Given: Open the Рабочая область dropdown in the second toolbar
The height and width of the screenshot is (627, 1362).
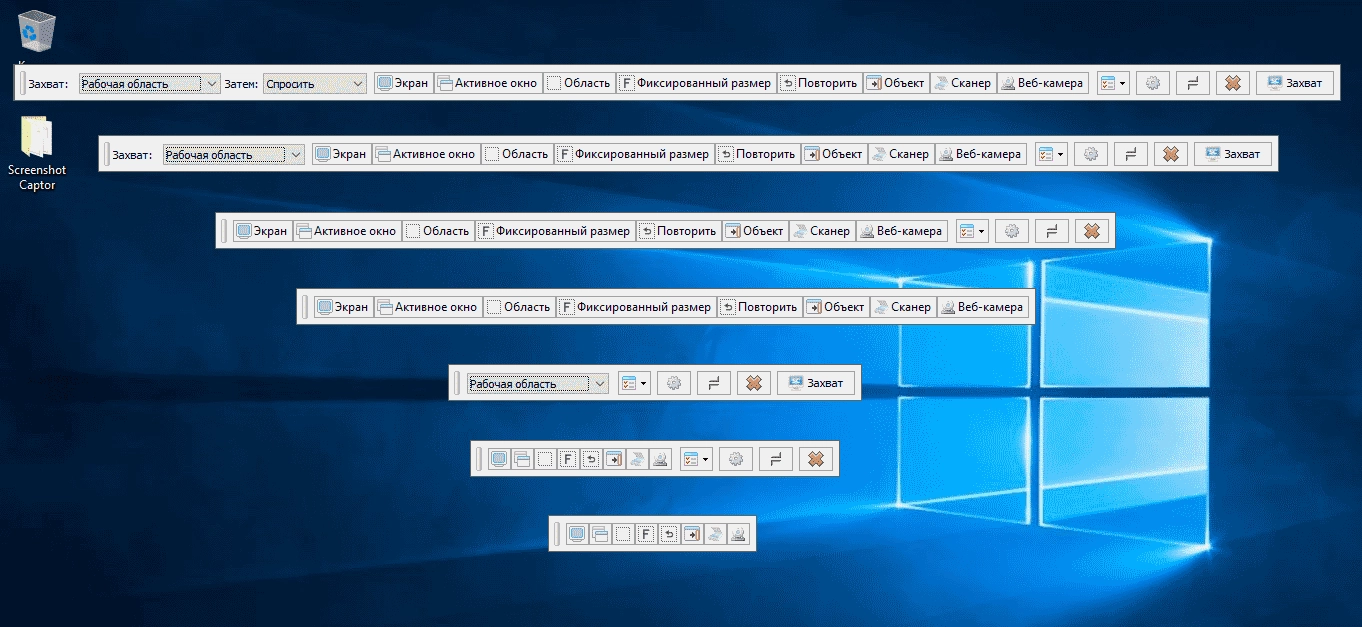Looking at the screenshot, I should 233,155.
